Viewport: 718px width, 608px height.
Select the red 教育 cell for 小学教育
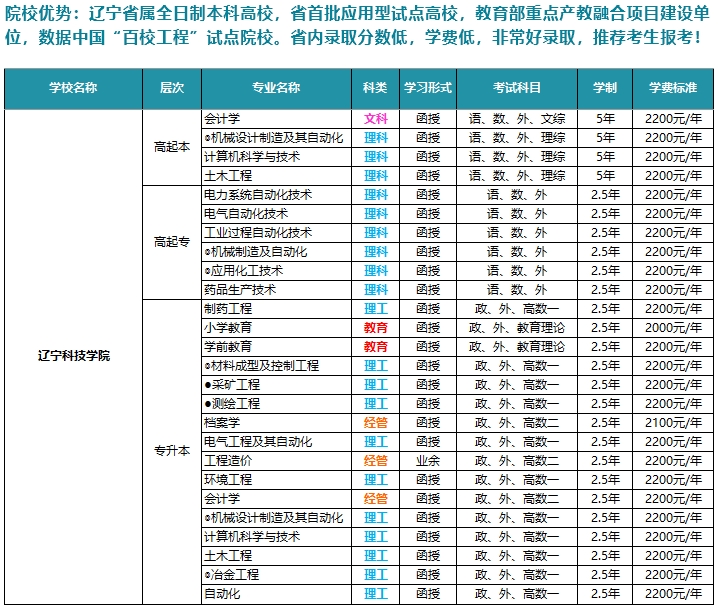(x=375, y=328)
